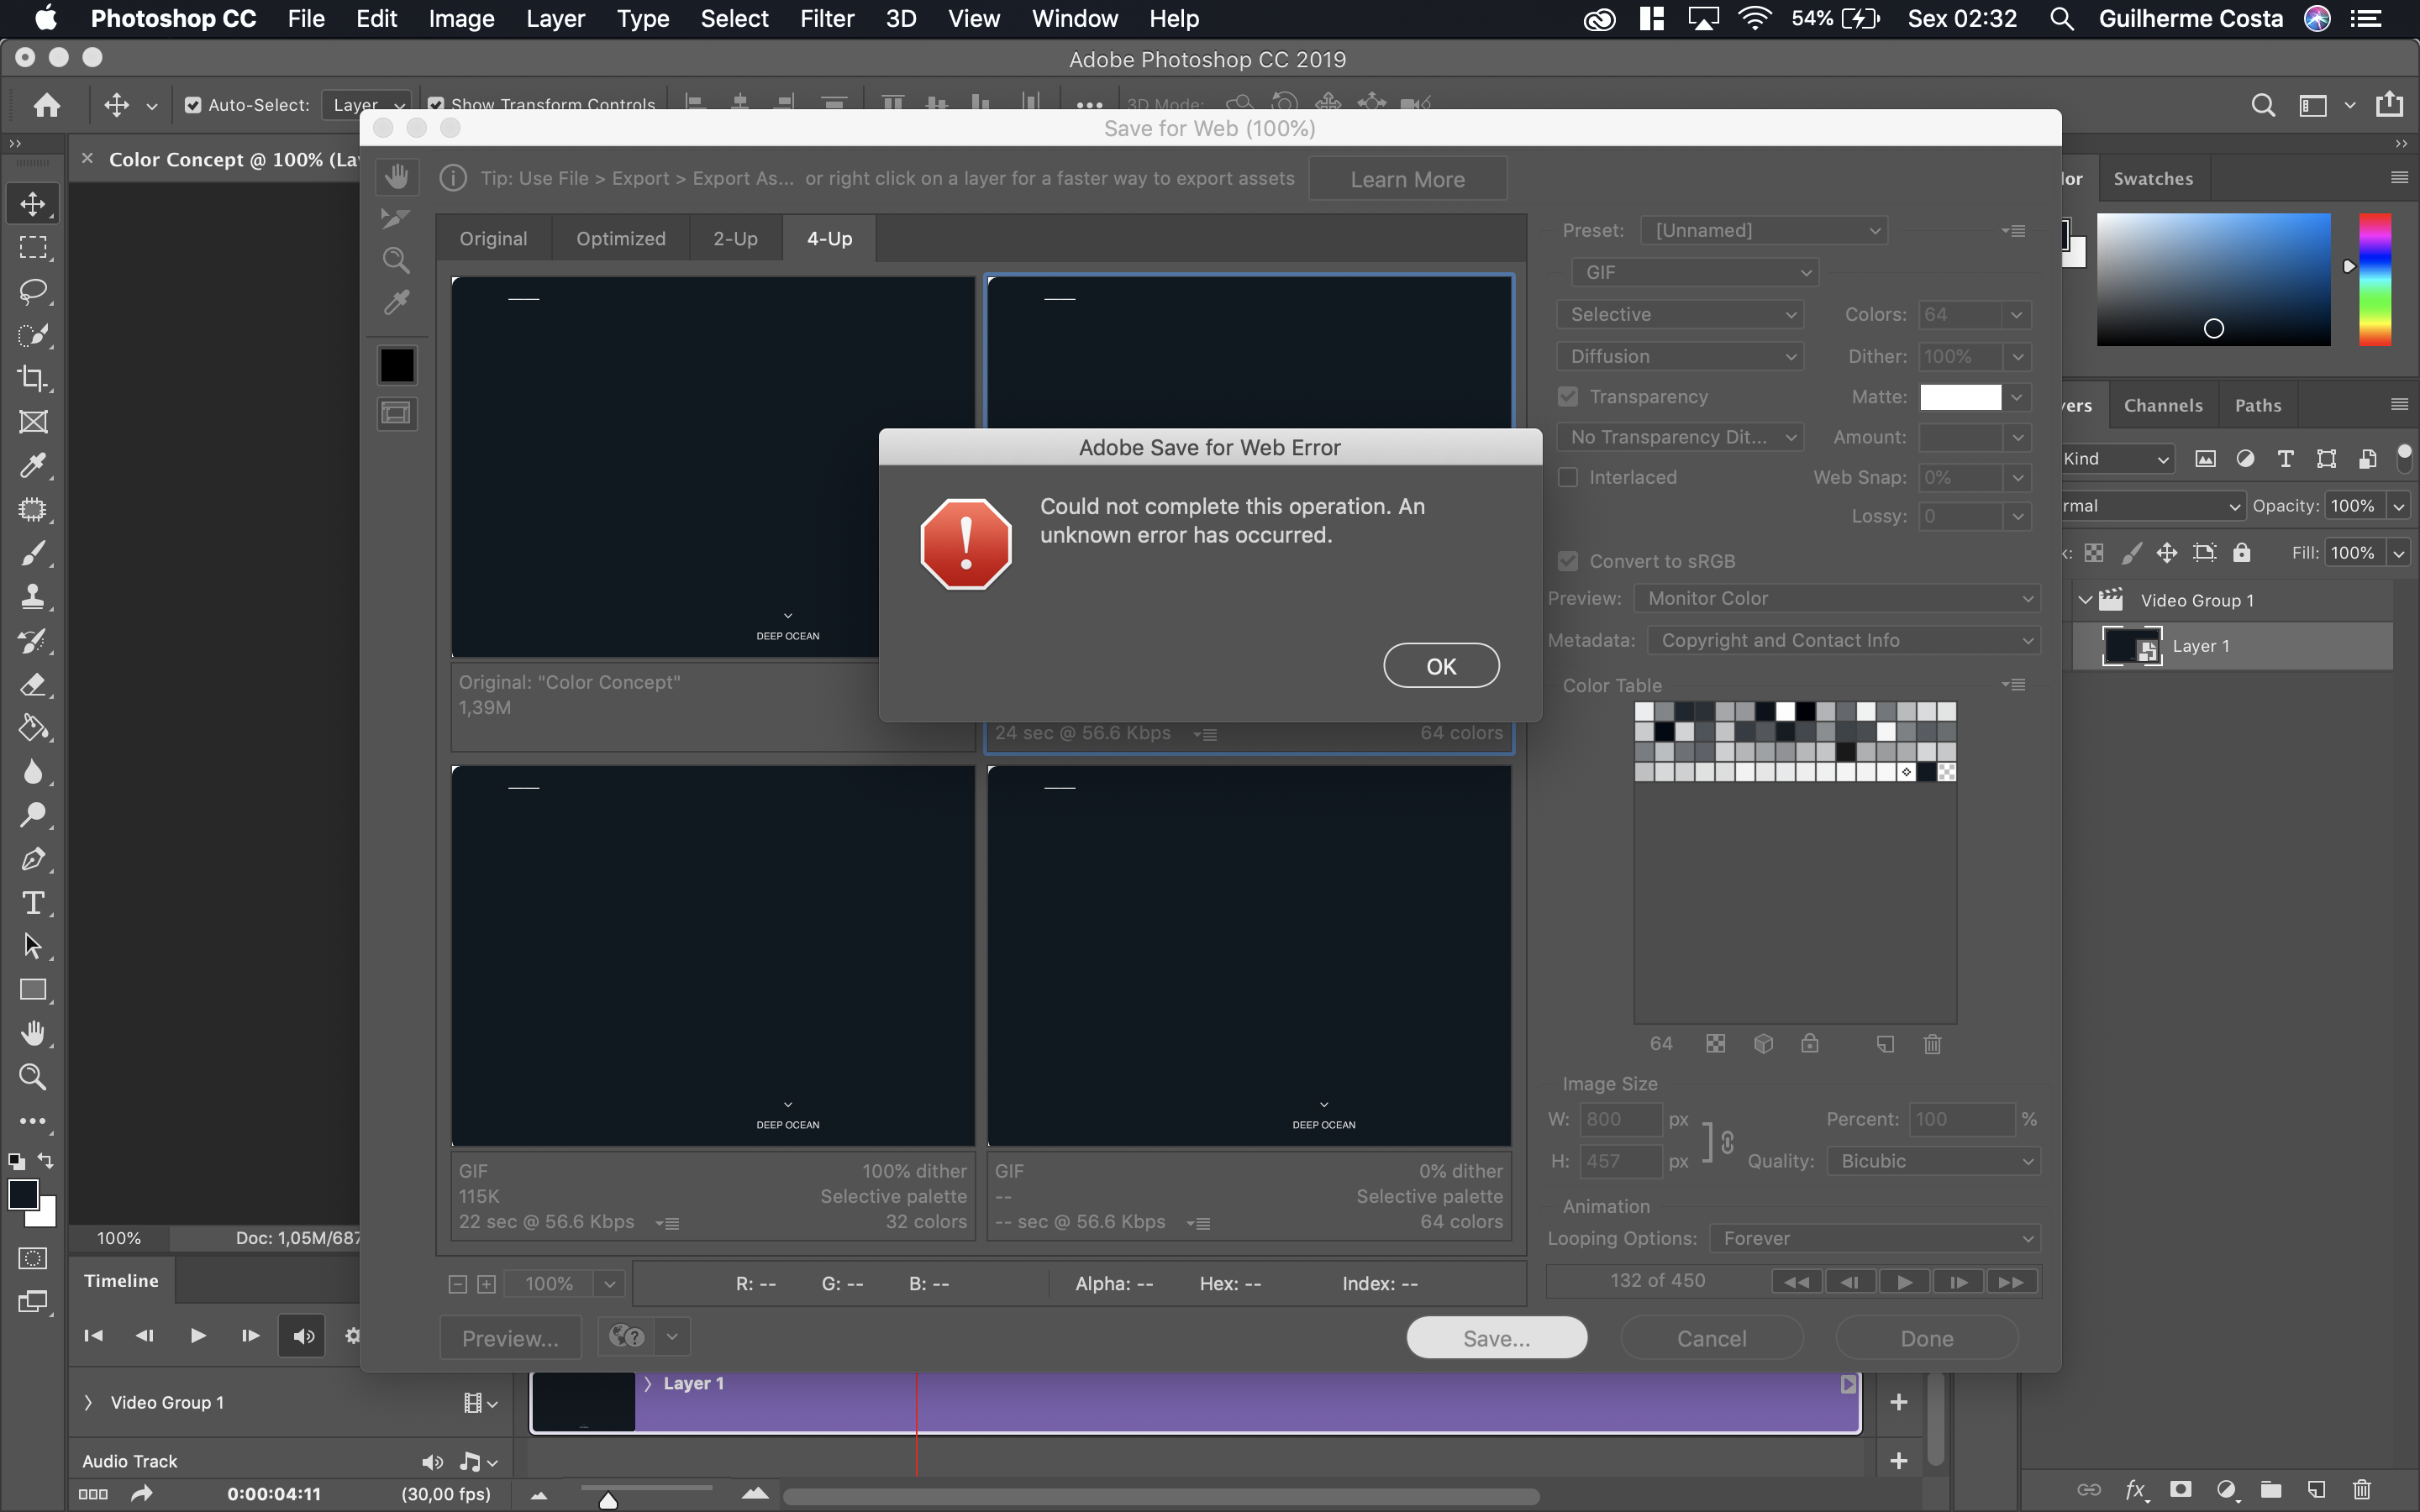2420x1512 pixels.
Task: Toggle the Transparency checkbox
Action: coord(1568,397)
